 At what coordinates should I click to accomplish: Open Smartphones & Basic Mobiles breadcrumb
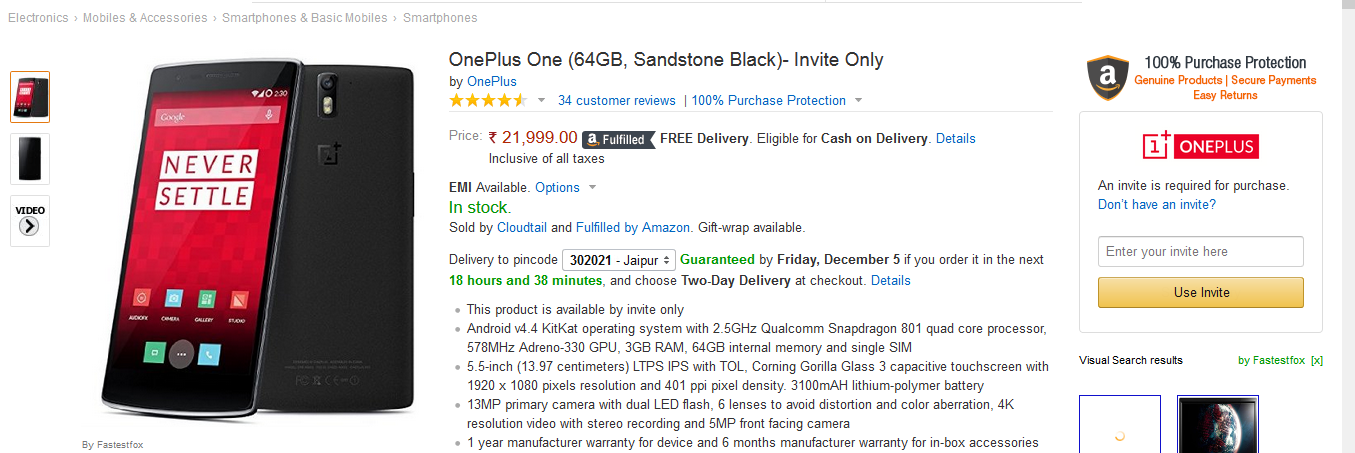tap(306, 18)
